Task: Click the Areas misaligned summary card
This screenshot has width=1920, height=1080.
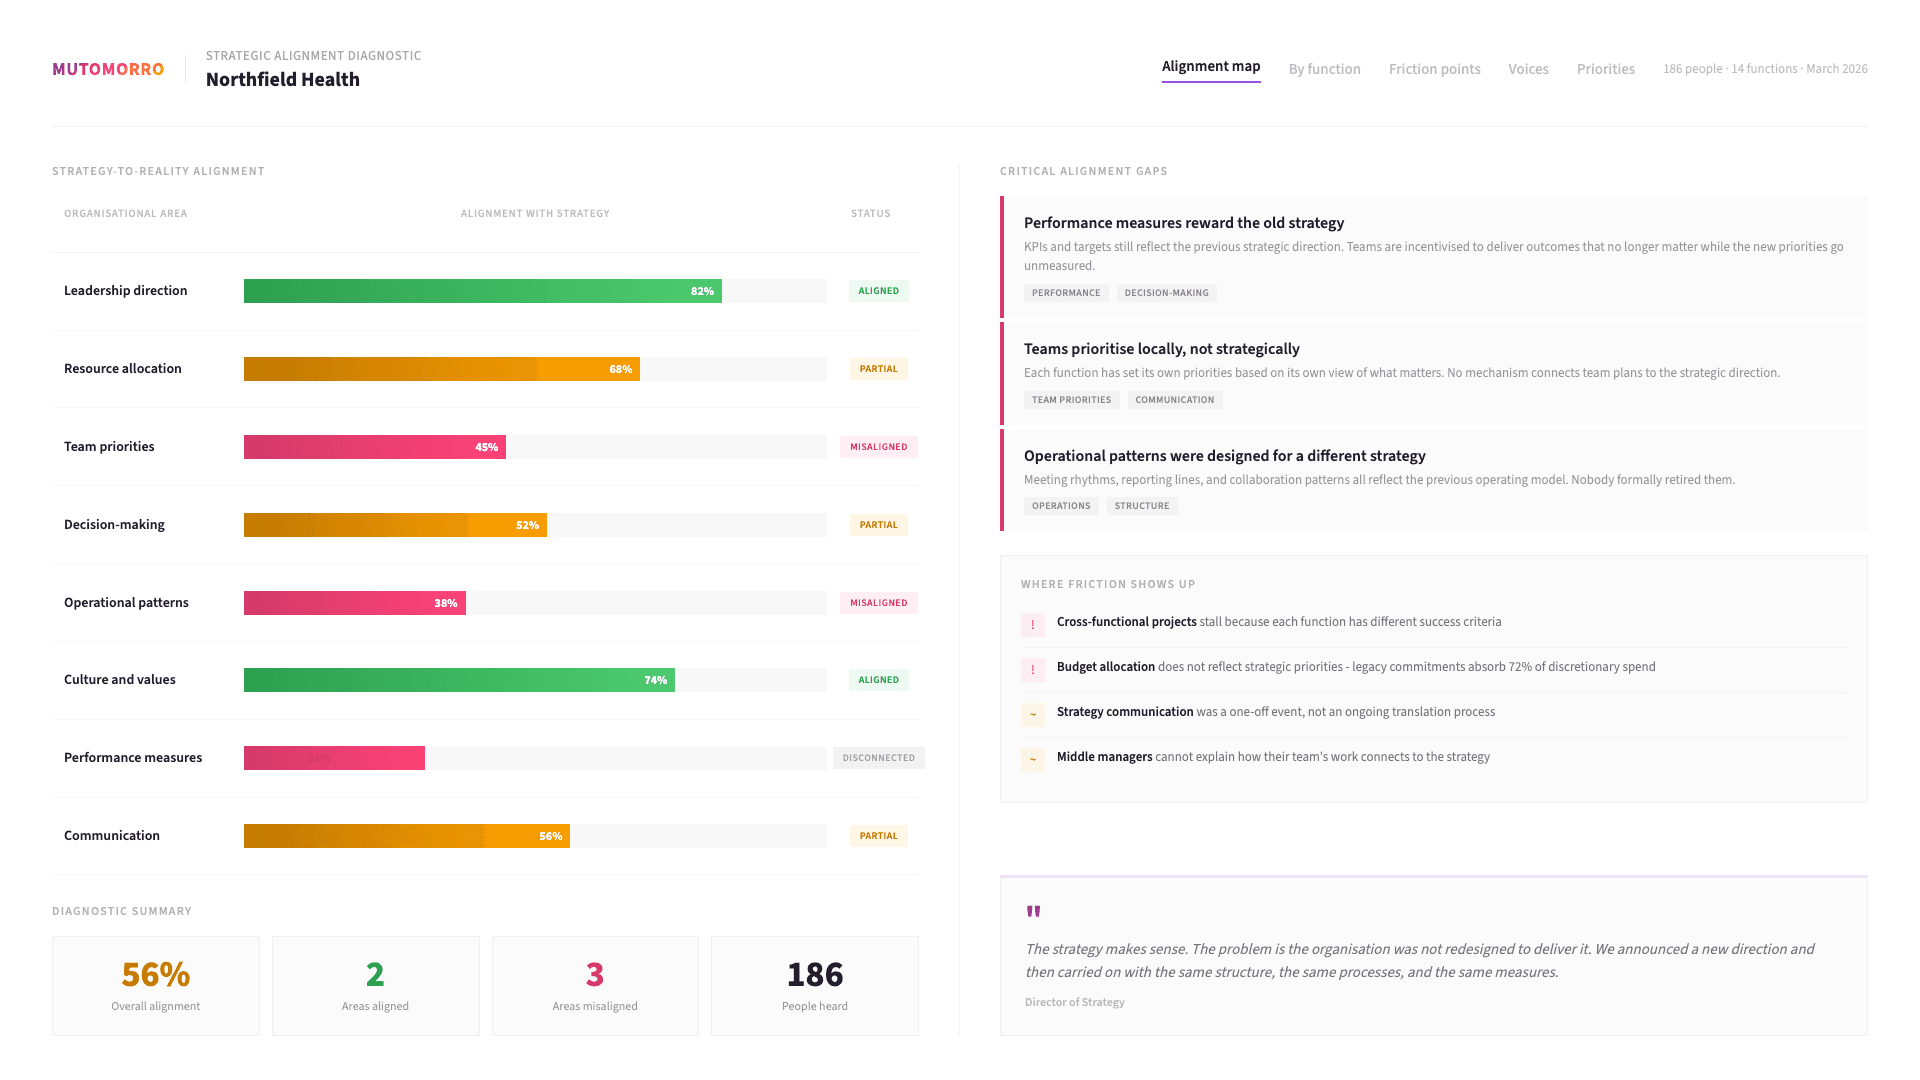Action: [595, 985]
